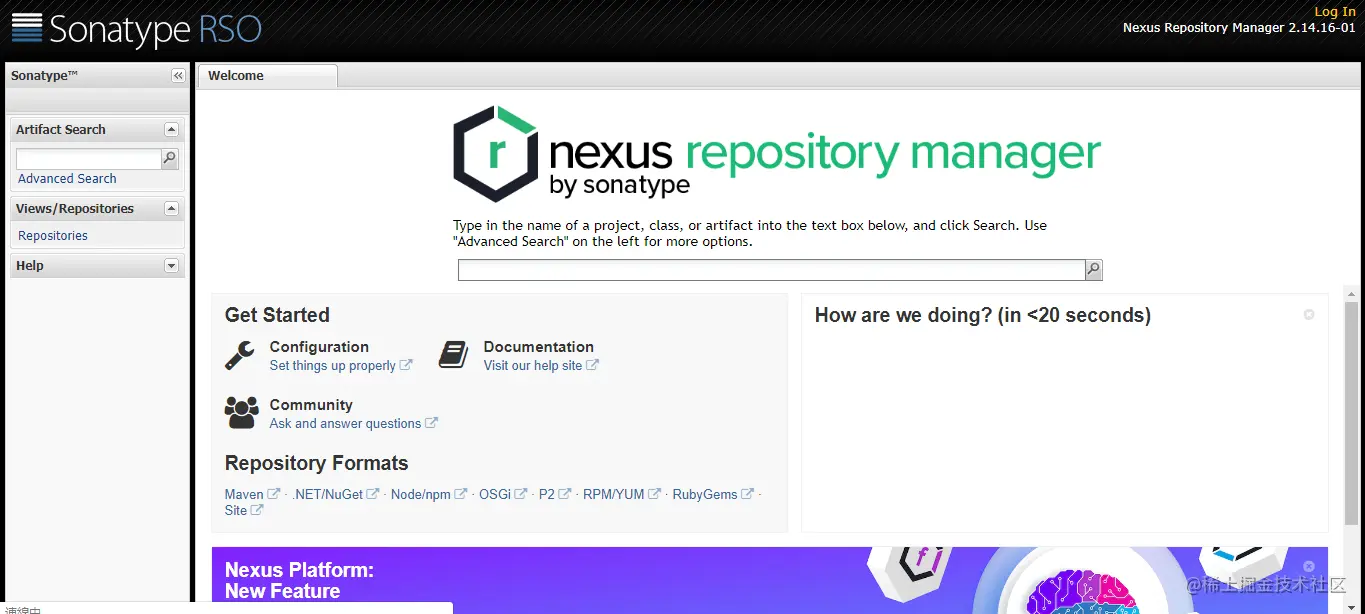The image size is (1365, 614).
Task: Open the .NET/NuGet format link
Action: 328,494
